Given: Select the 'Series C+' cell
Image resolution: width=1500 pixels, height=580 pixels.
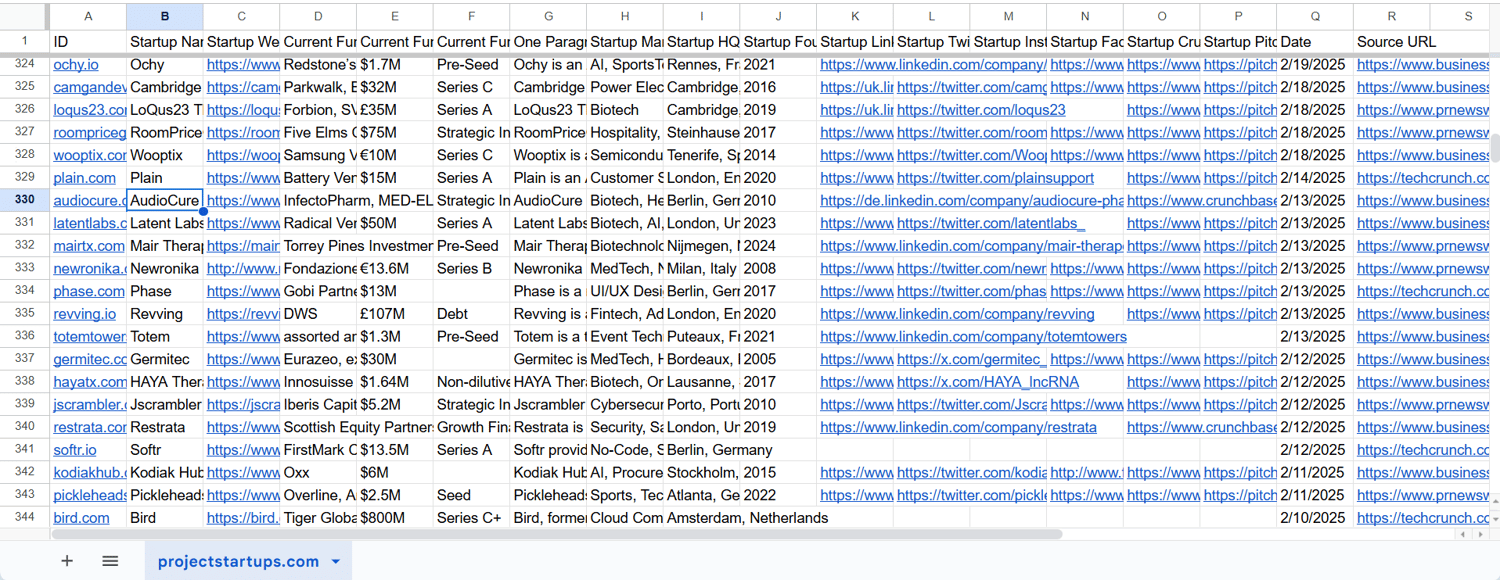Looking at the screenshot, I should [x=472, y=517].
